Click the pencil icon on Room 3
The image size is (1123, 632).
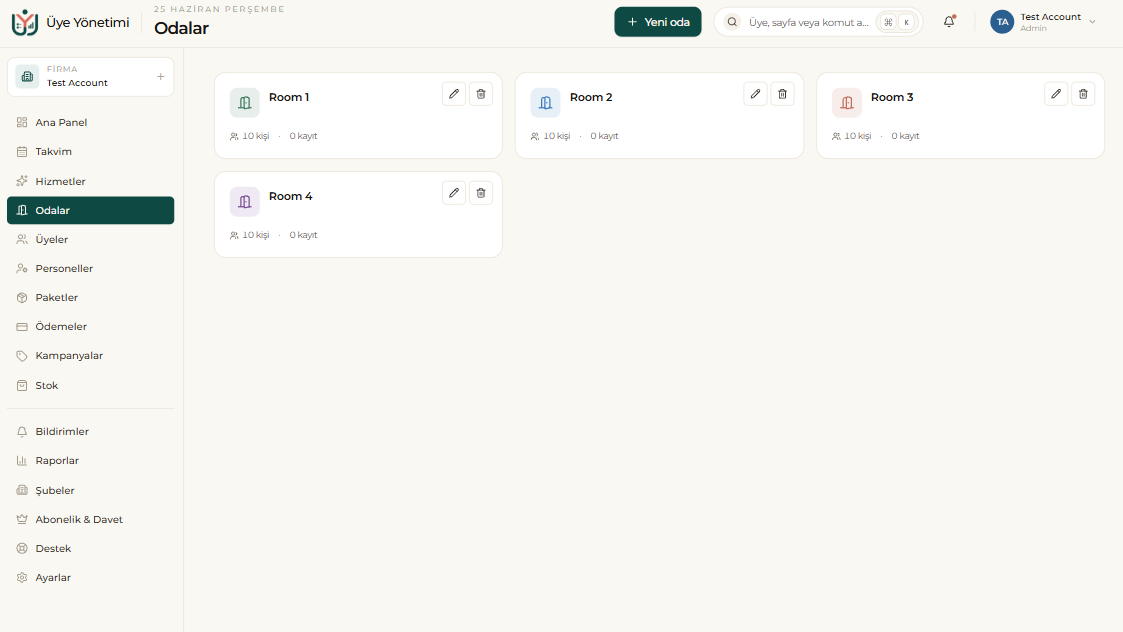click(1056, 94)
